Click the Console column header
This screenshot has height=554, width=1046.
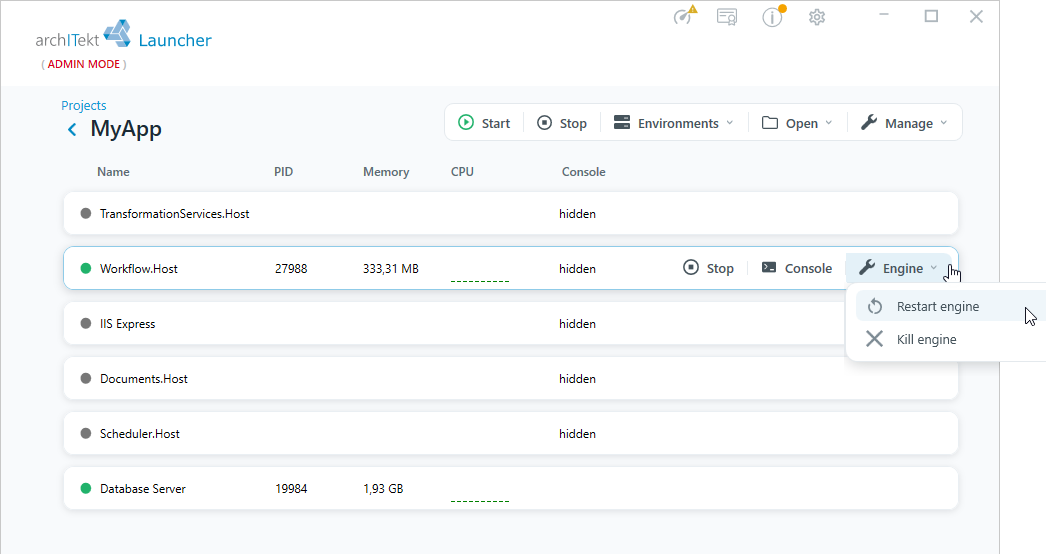(x=584, y=172)
